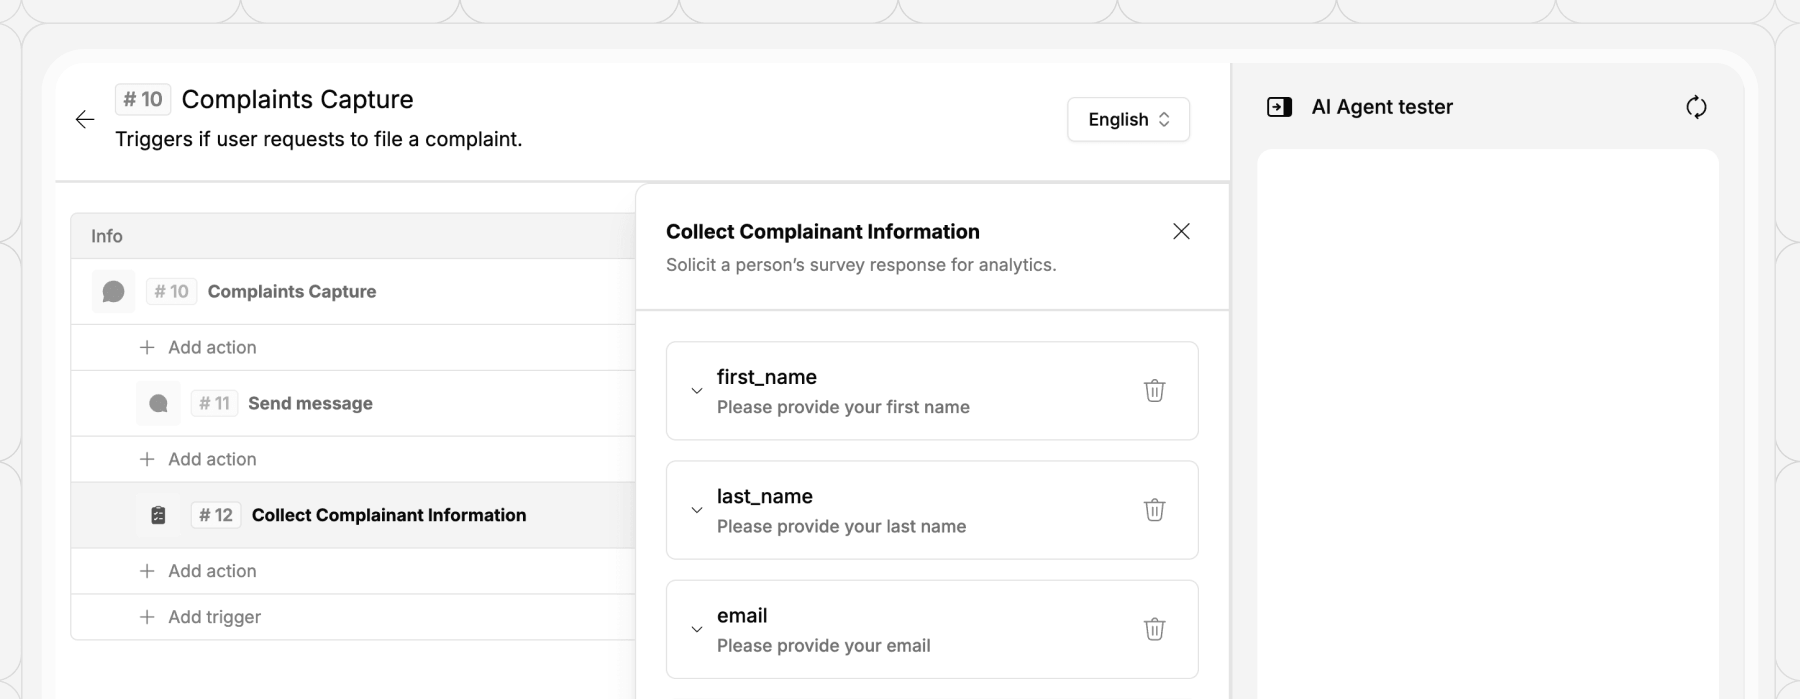Click the trash icon for email field

coord(1154,629)
